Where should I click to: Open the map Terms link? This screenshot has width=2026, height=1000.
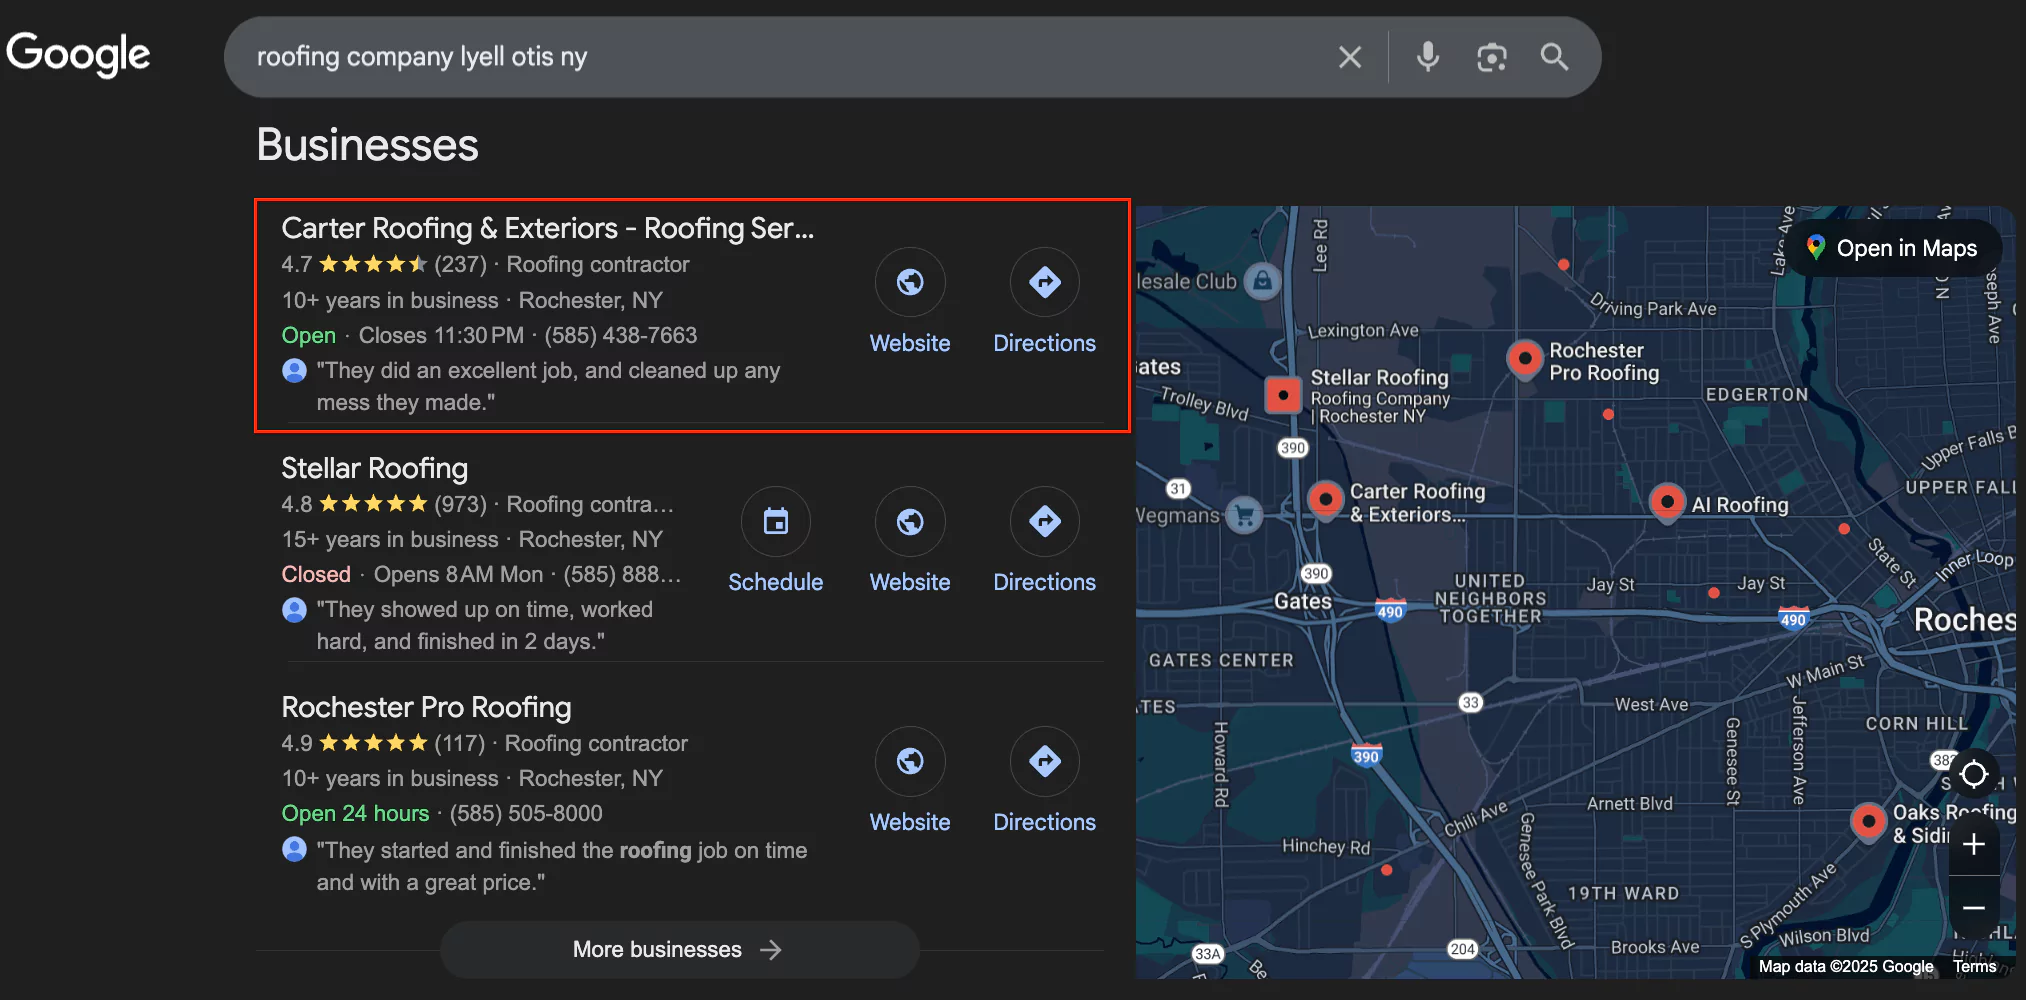(x=1975, y=966)
